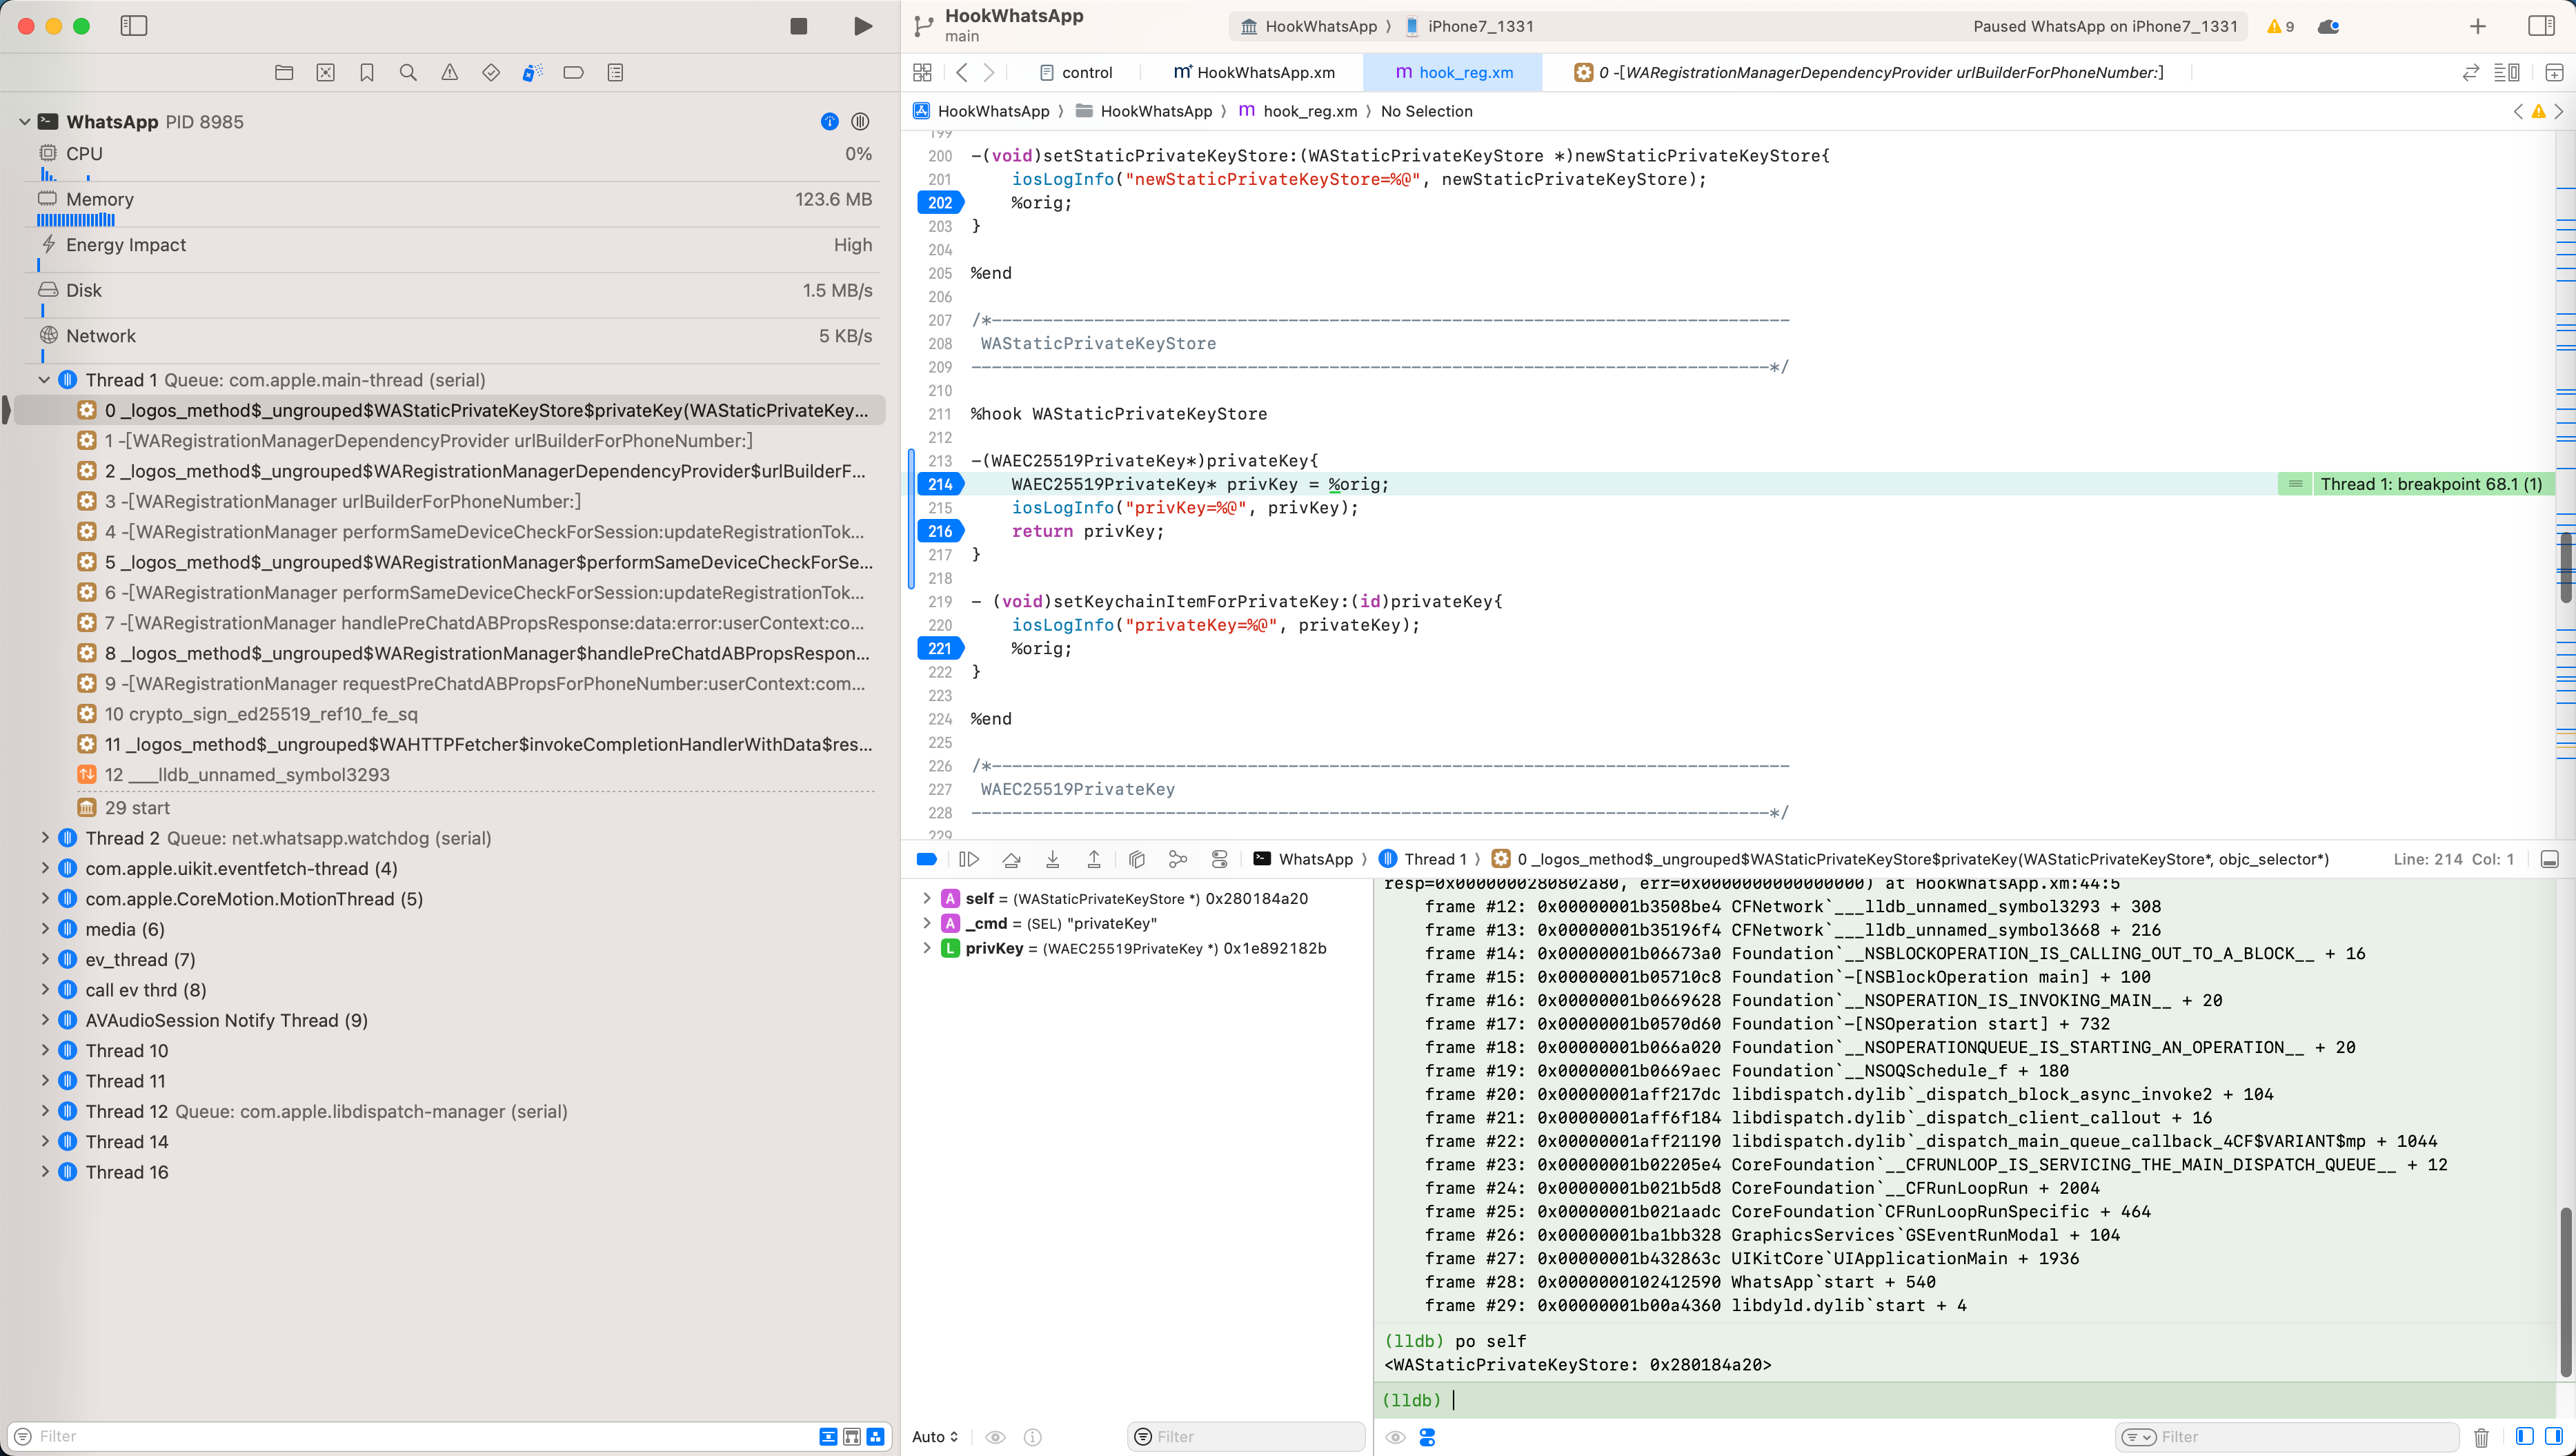
Task: Expand the ev_thread (7) thread
Action: (x=44, y=959)
